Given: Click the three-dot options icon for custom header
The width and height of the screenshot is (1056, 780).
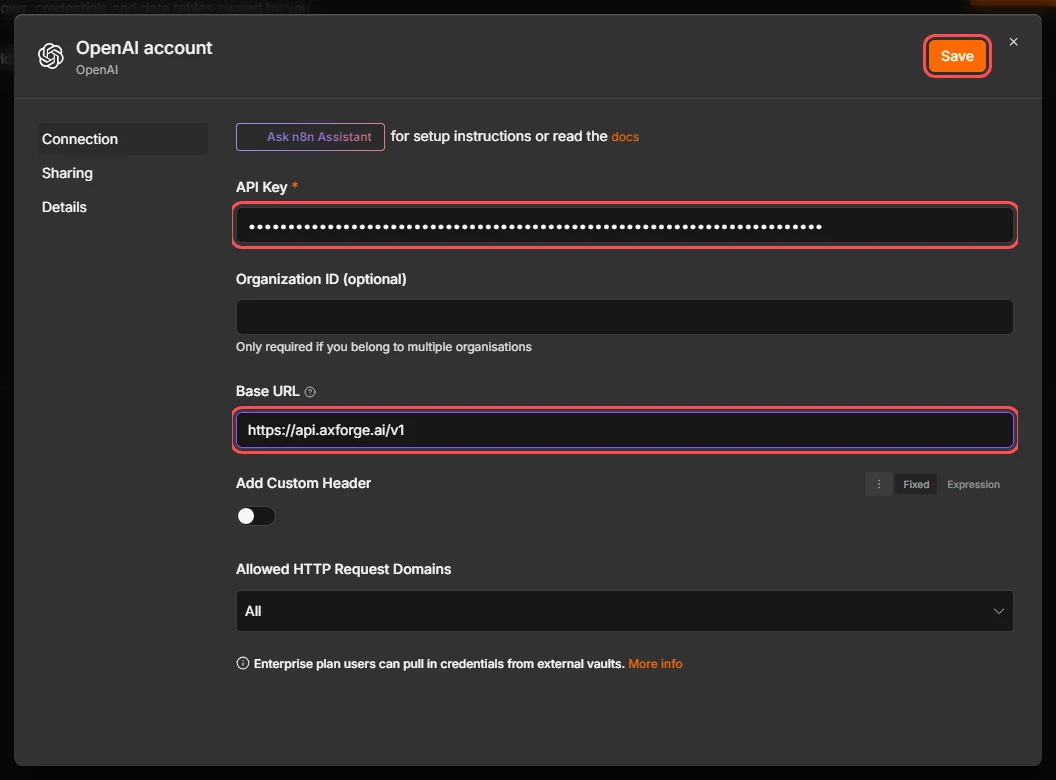Looking at the screenshot, I should (879, 484).
